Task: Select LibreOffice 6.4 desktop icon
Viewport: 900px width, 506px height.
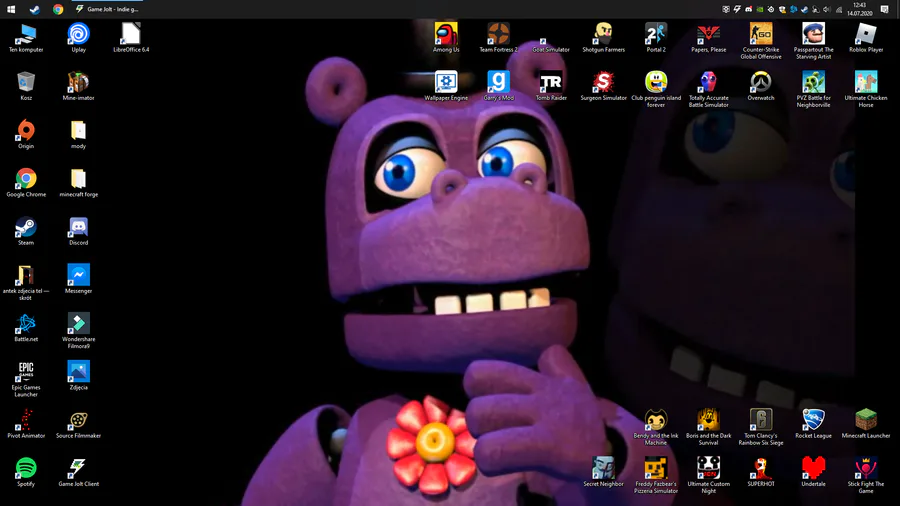Action: (x=131, y=38)
